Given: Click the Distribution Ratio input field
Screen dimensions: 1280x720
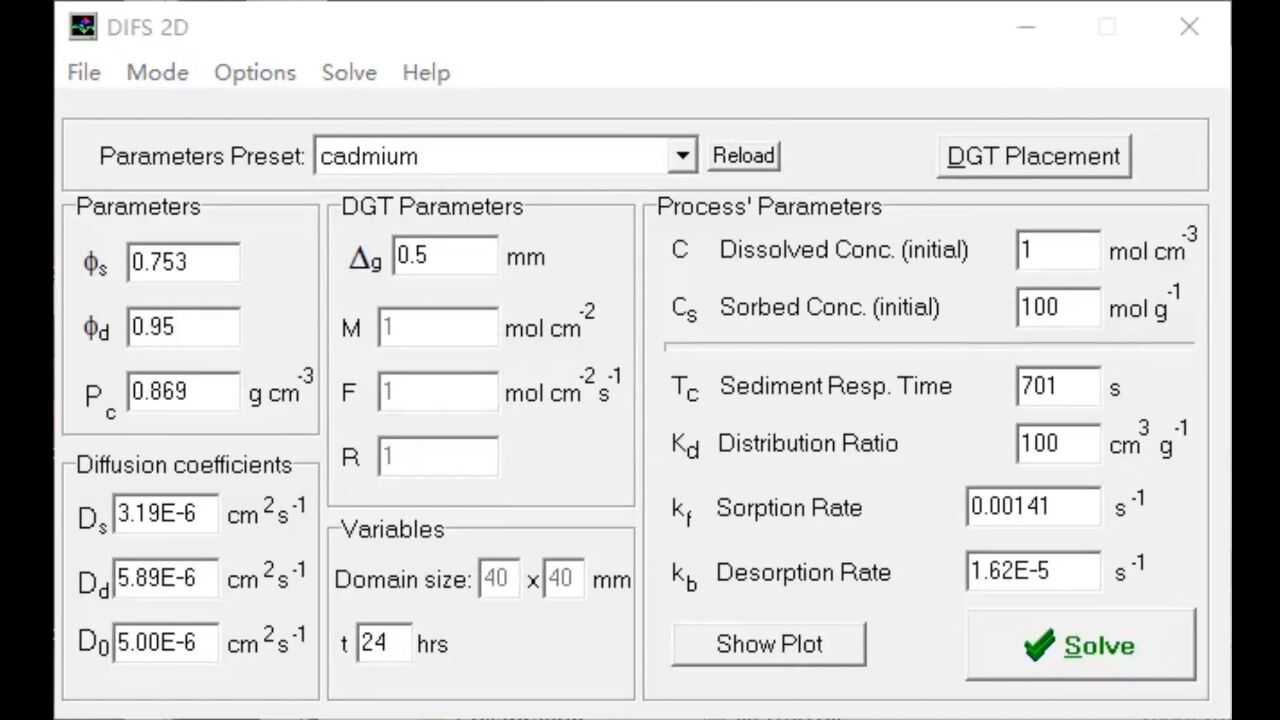Looking at the screenshot, I should 1057,443.
